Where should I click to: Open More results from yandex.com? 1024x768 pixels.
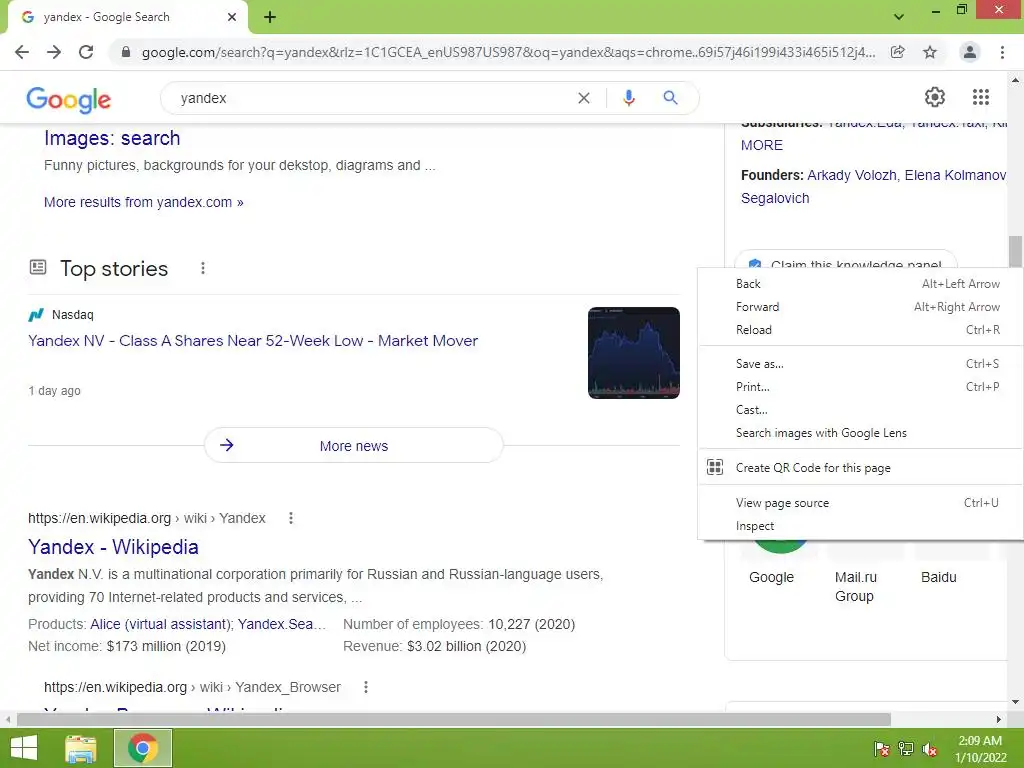[x=144, y=202]
